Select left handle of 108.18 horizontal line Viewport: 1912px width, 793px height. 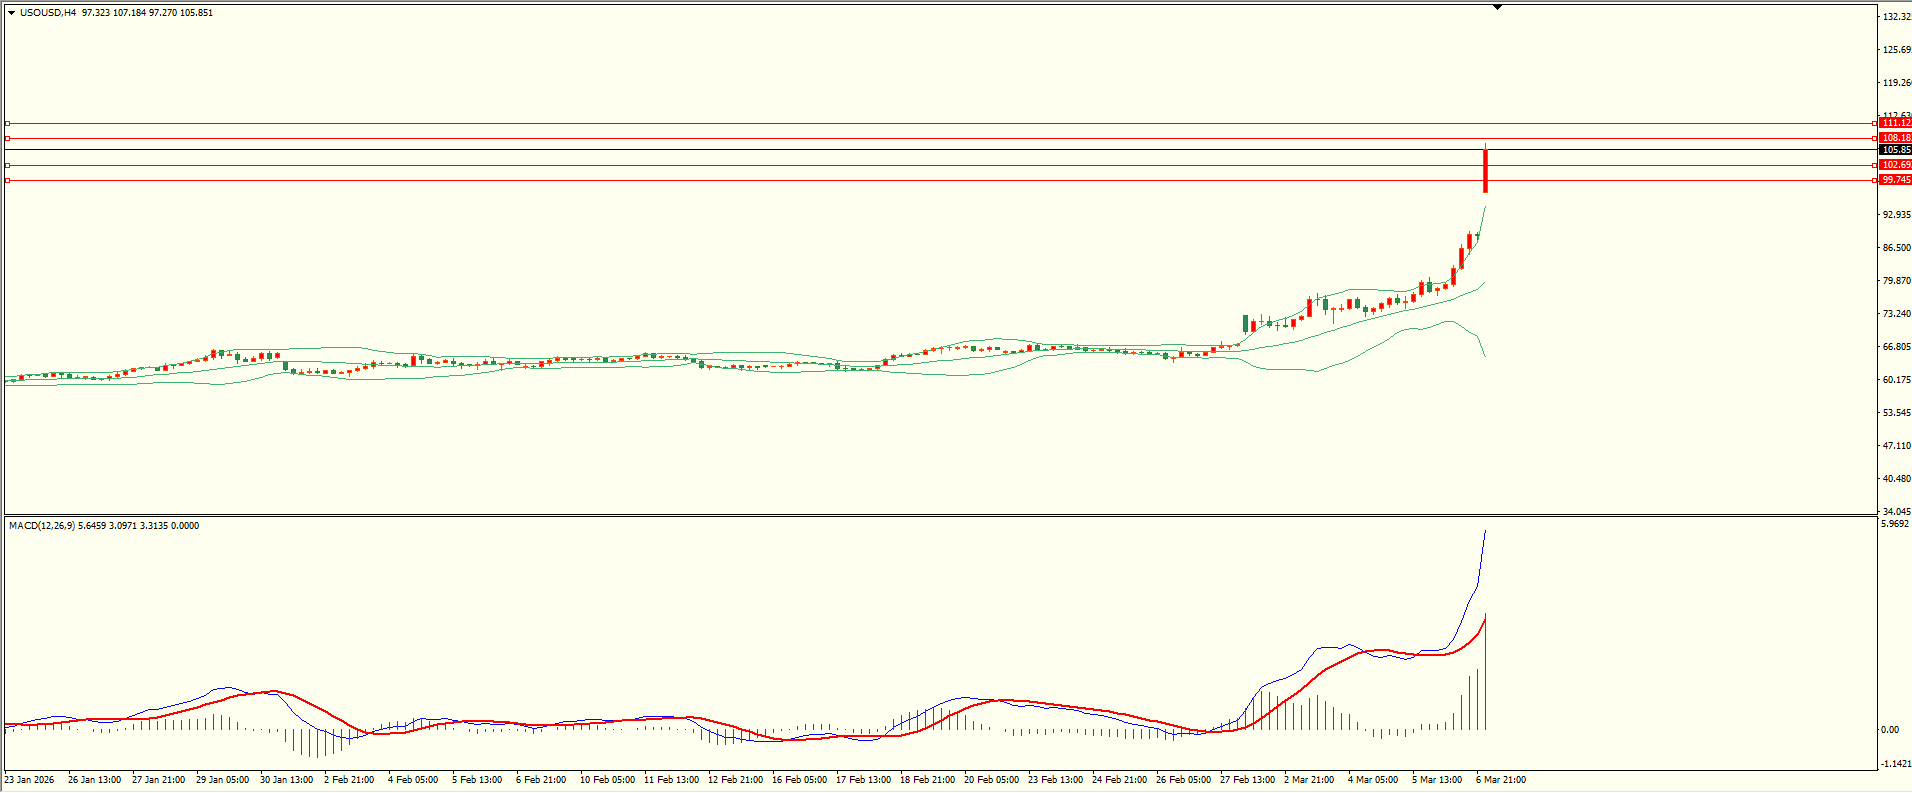(8, 139)
